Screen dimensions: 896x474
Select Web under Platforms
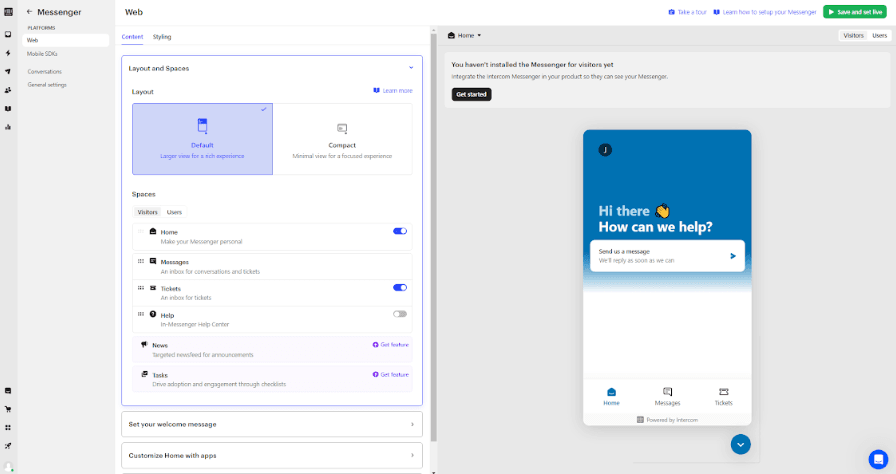(66, 40)
